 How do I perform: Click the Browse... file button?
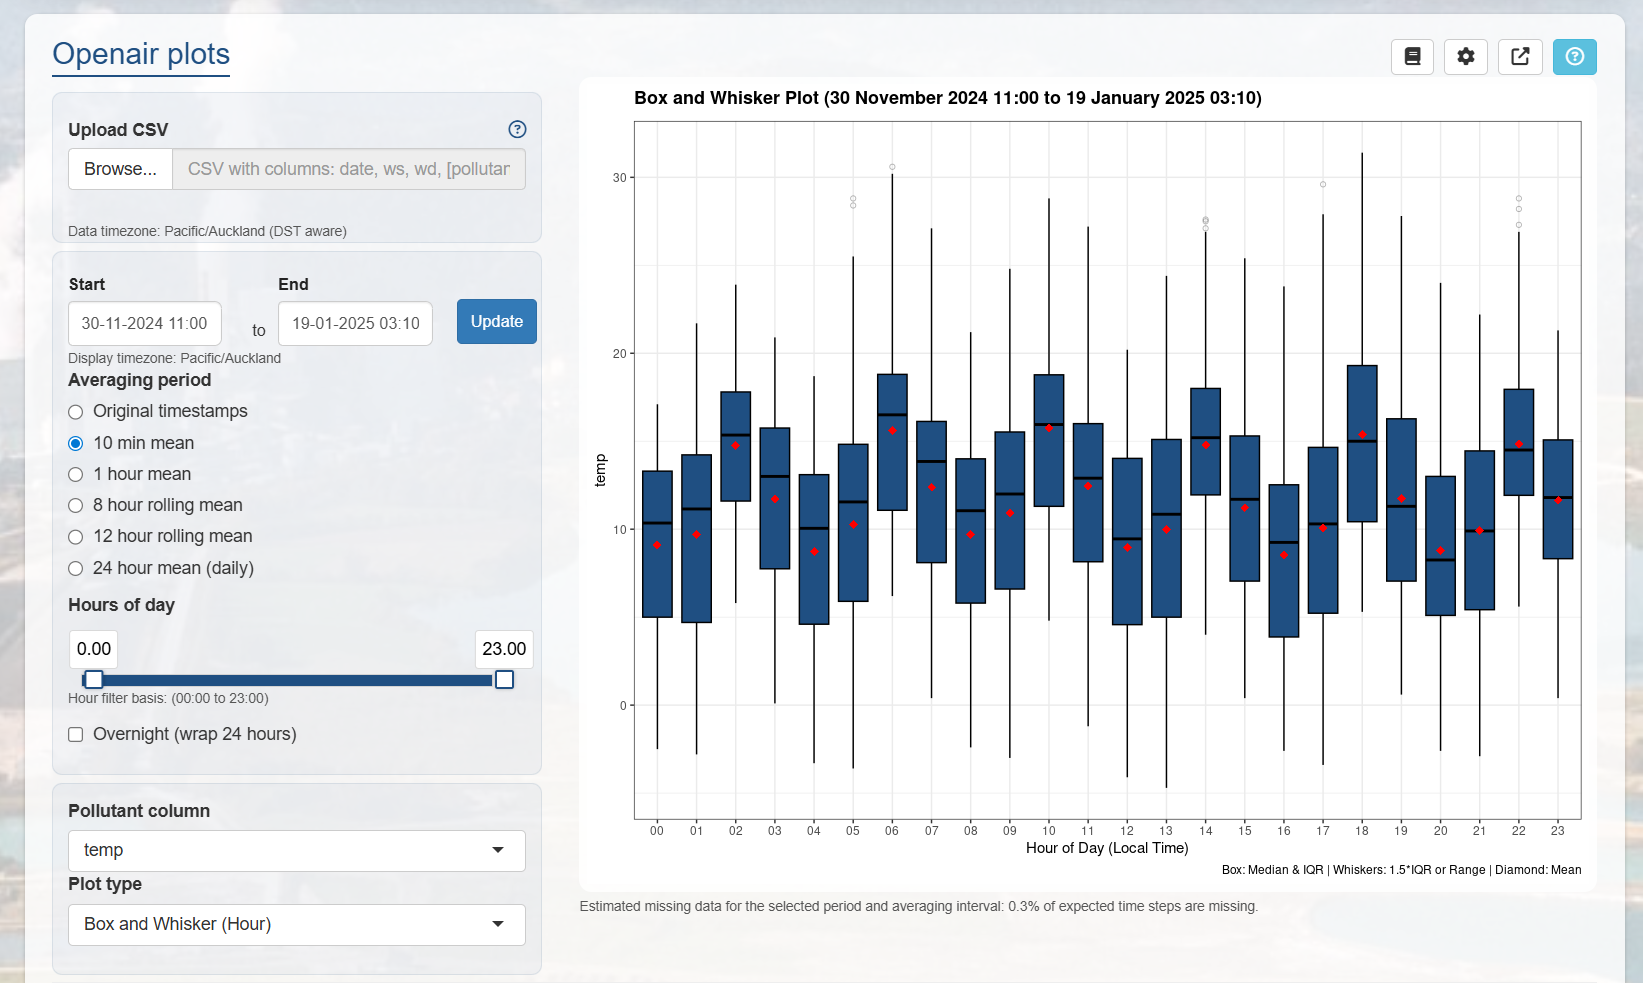coord(120,169)
